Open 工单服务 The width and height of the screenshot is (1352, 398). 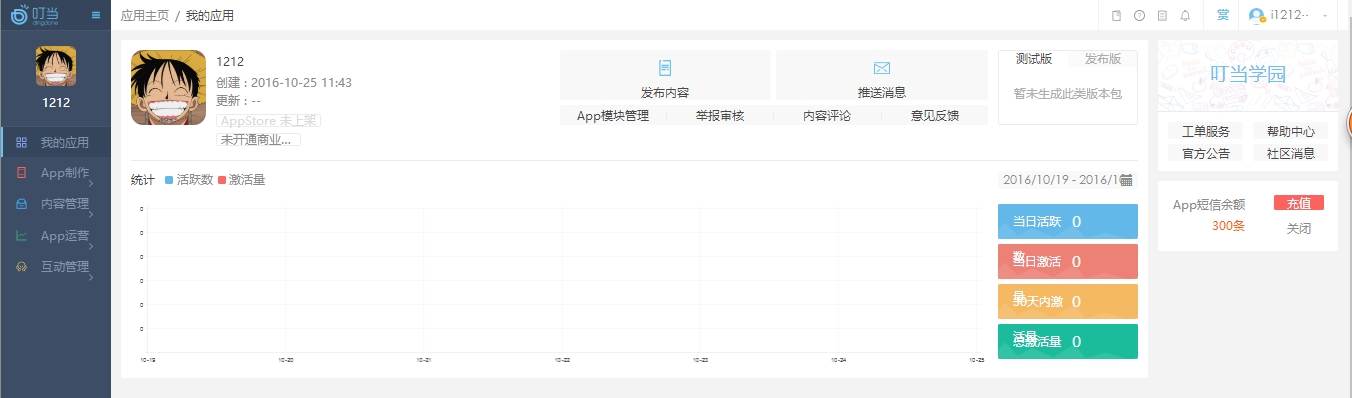(1205, 131)
